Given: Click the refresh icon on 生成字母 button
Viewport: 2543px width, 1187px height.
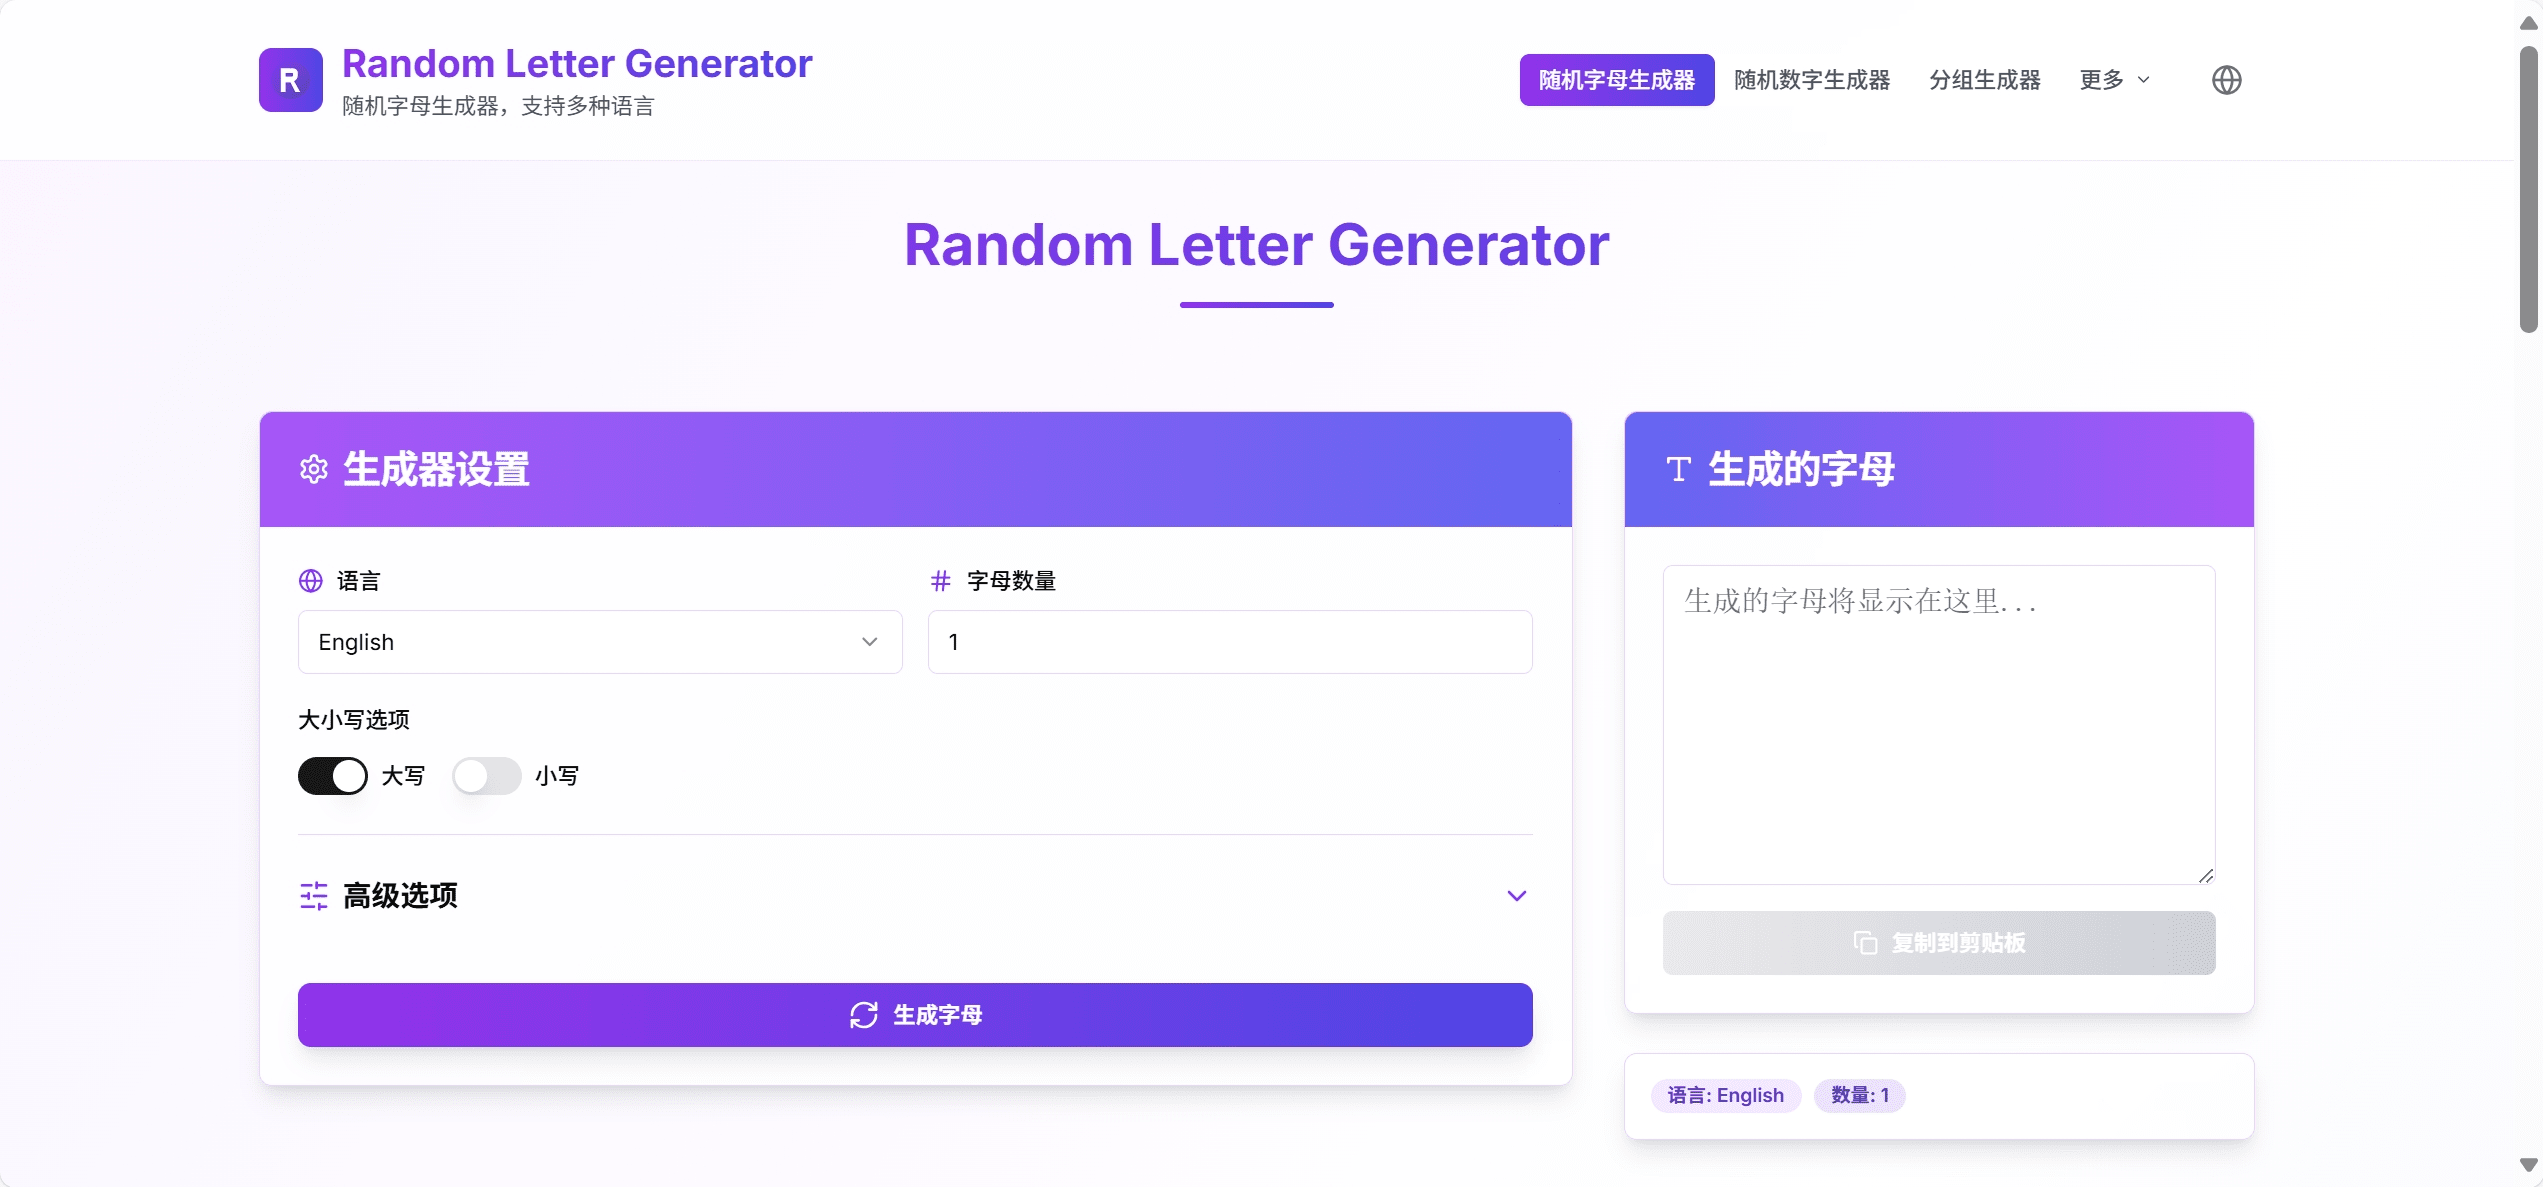Looking at the screenshot, I should click(x=864, y=1015).
